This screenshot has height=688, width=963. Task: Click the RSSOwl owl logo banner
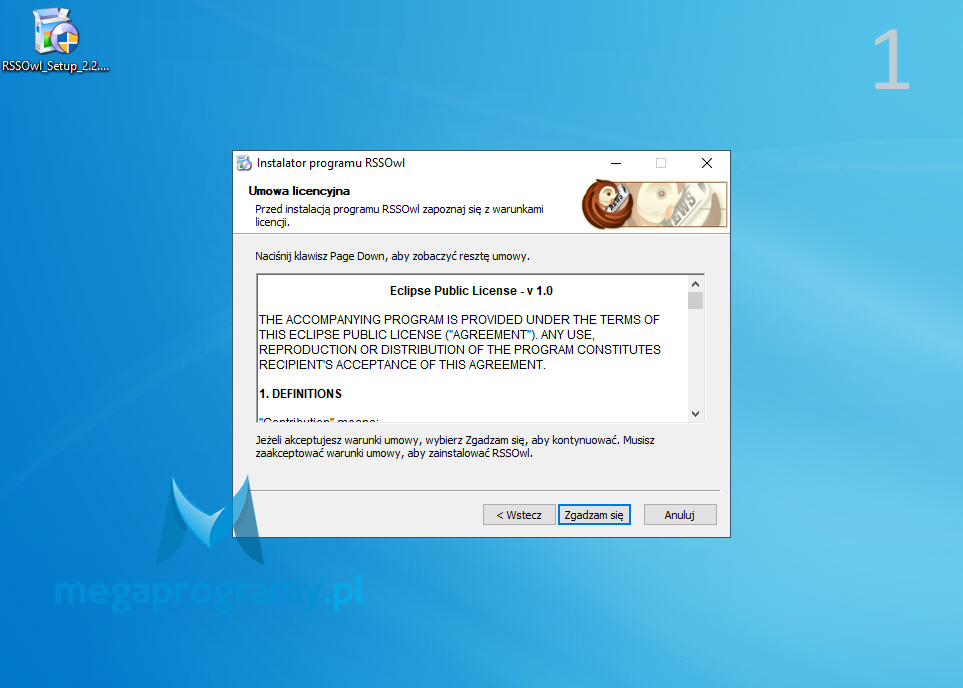coord(654,205)
